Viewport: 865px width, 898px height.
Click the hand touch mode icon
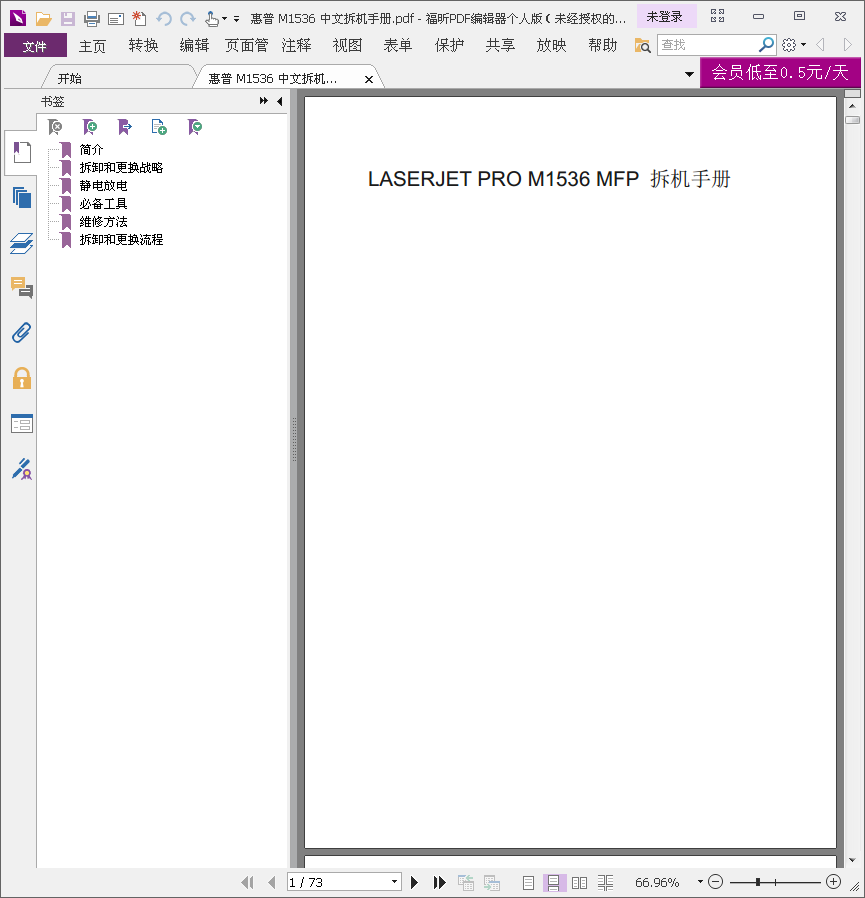(212, 19)
